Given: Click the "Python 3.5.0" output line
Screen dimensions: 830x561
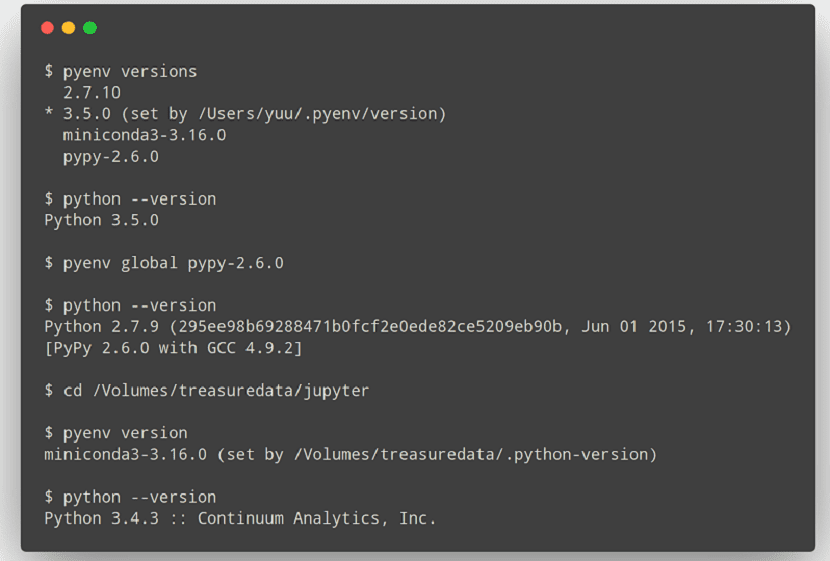Looking at the screenshot, I should (x=101, y=220).
